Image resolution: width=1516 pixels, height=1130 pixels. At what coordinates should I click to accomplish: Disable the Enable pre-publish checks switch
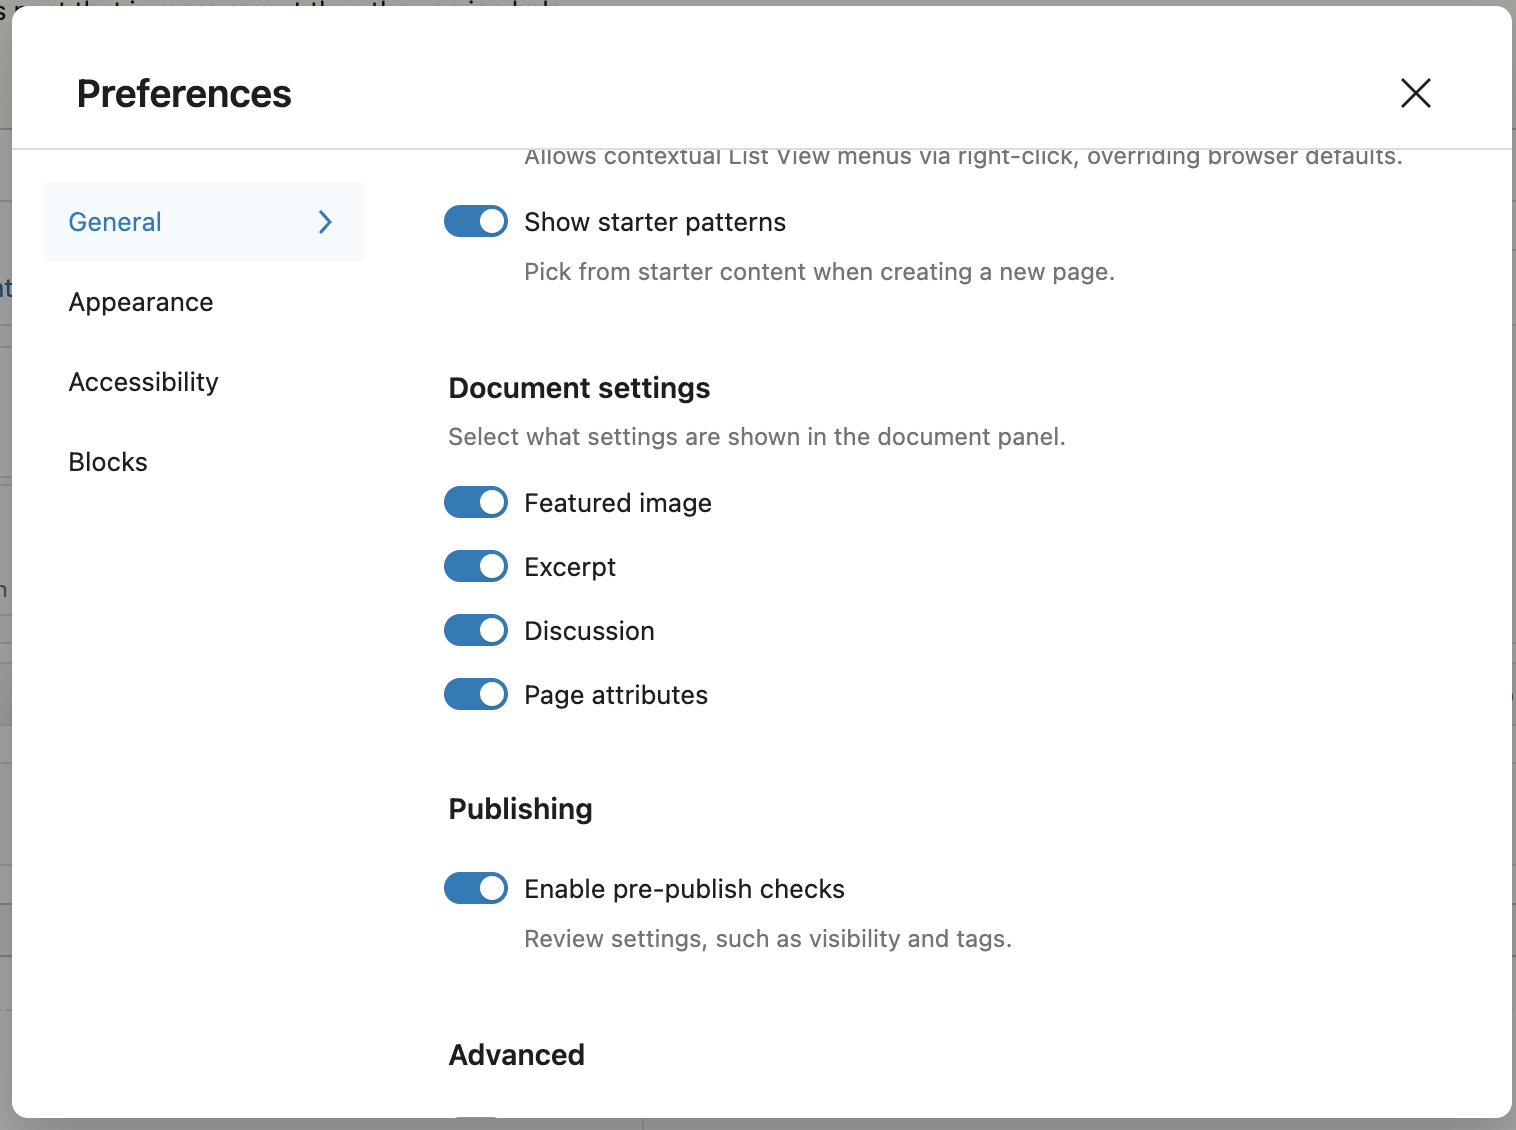[476, 889]
